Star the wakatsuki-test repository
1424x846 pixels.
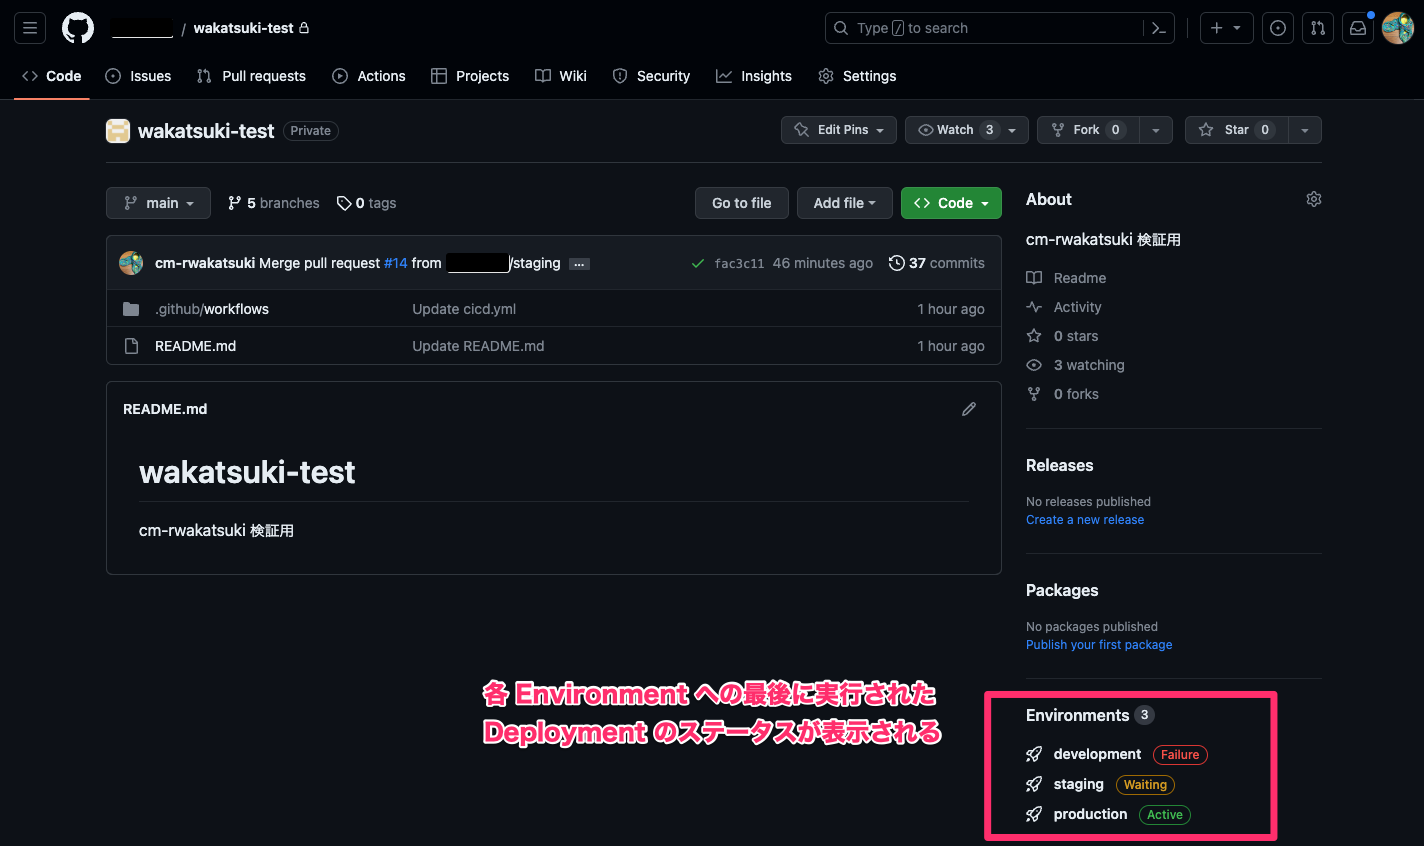[1235, 130]
